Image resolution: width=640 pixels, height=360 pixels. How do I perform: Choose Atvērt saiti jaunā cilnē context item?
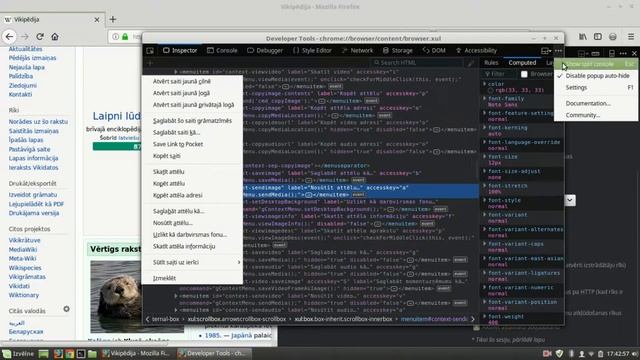[192, 81]
